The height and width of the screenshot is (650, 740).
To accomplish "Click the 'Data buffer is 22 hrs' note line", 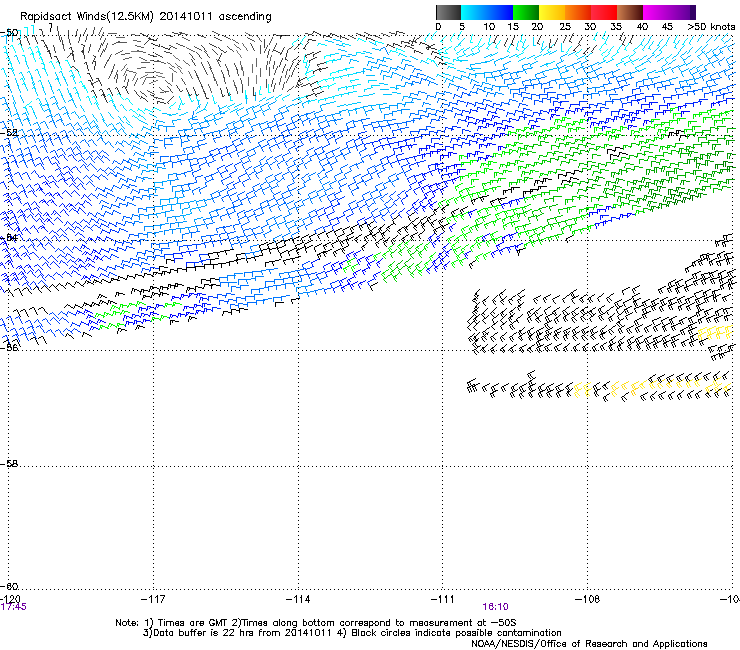I will click(352, 633).
